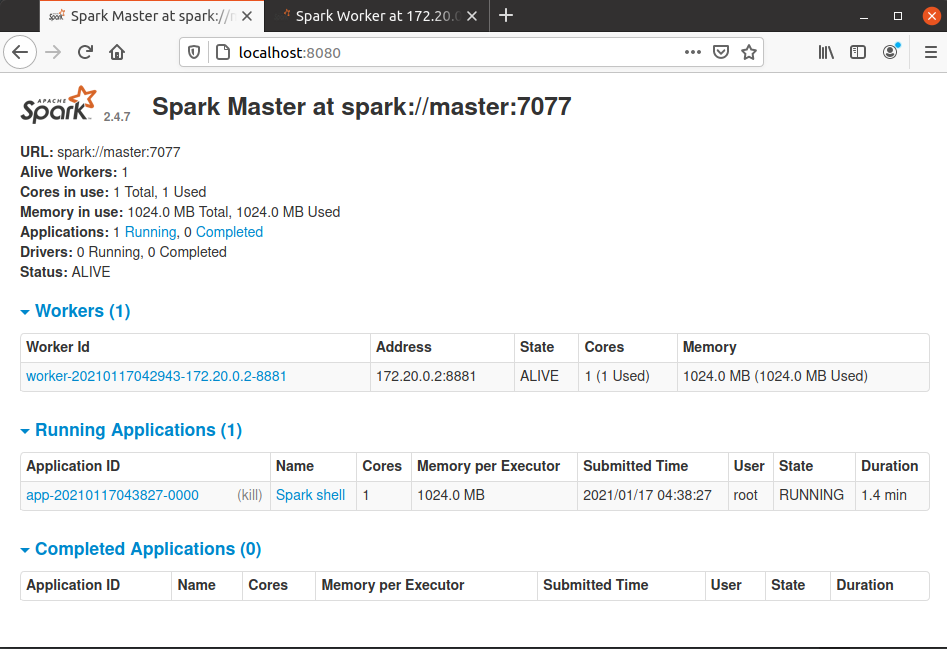
Task: Collapse the Workers (1) section
Action: 75,311
